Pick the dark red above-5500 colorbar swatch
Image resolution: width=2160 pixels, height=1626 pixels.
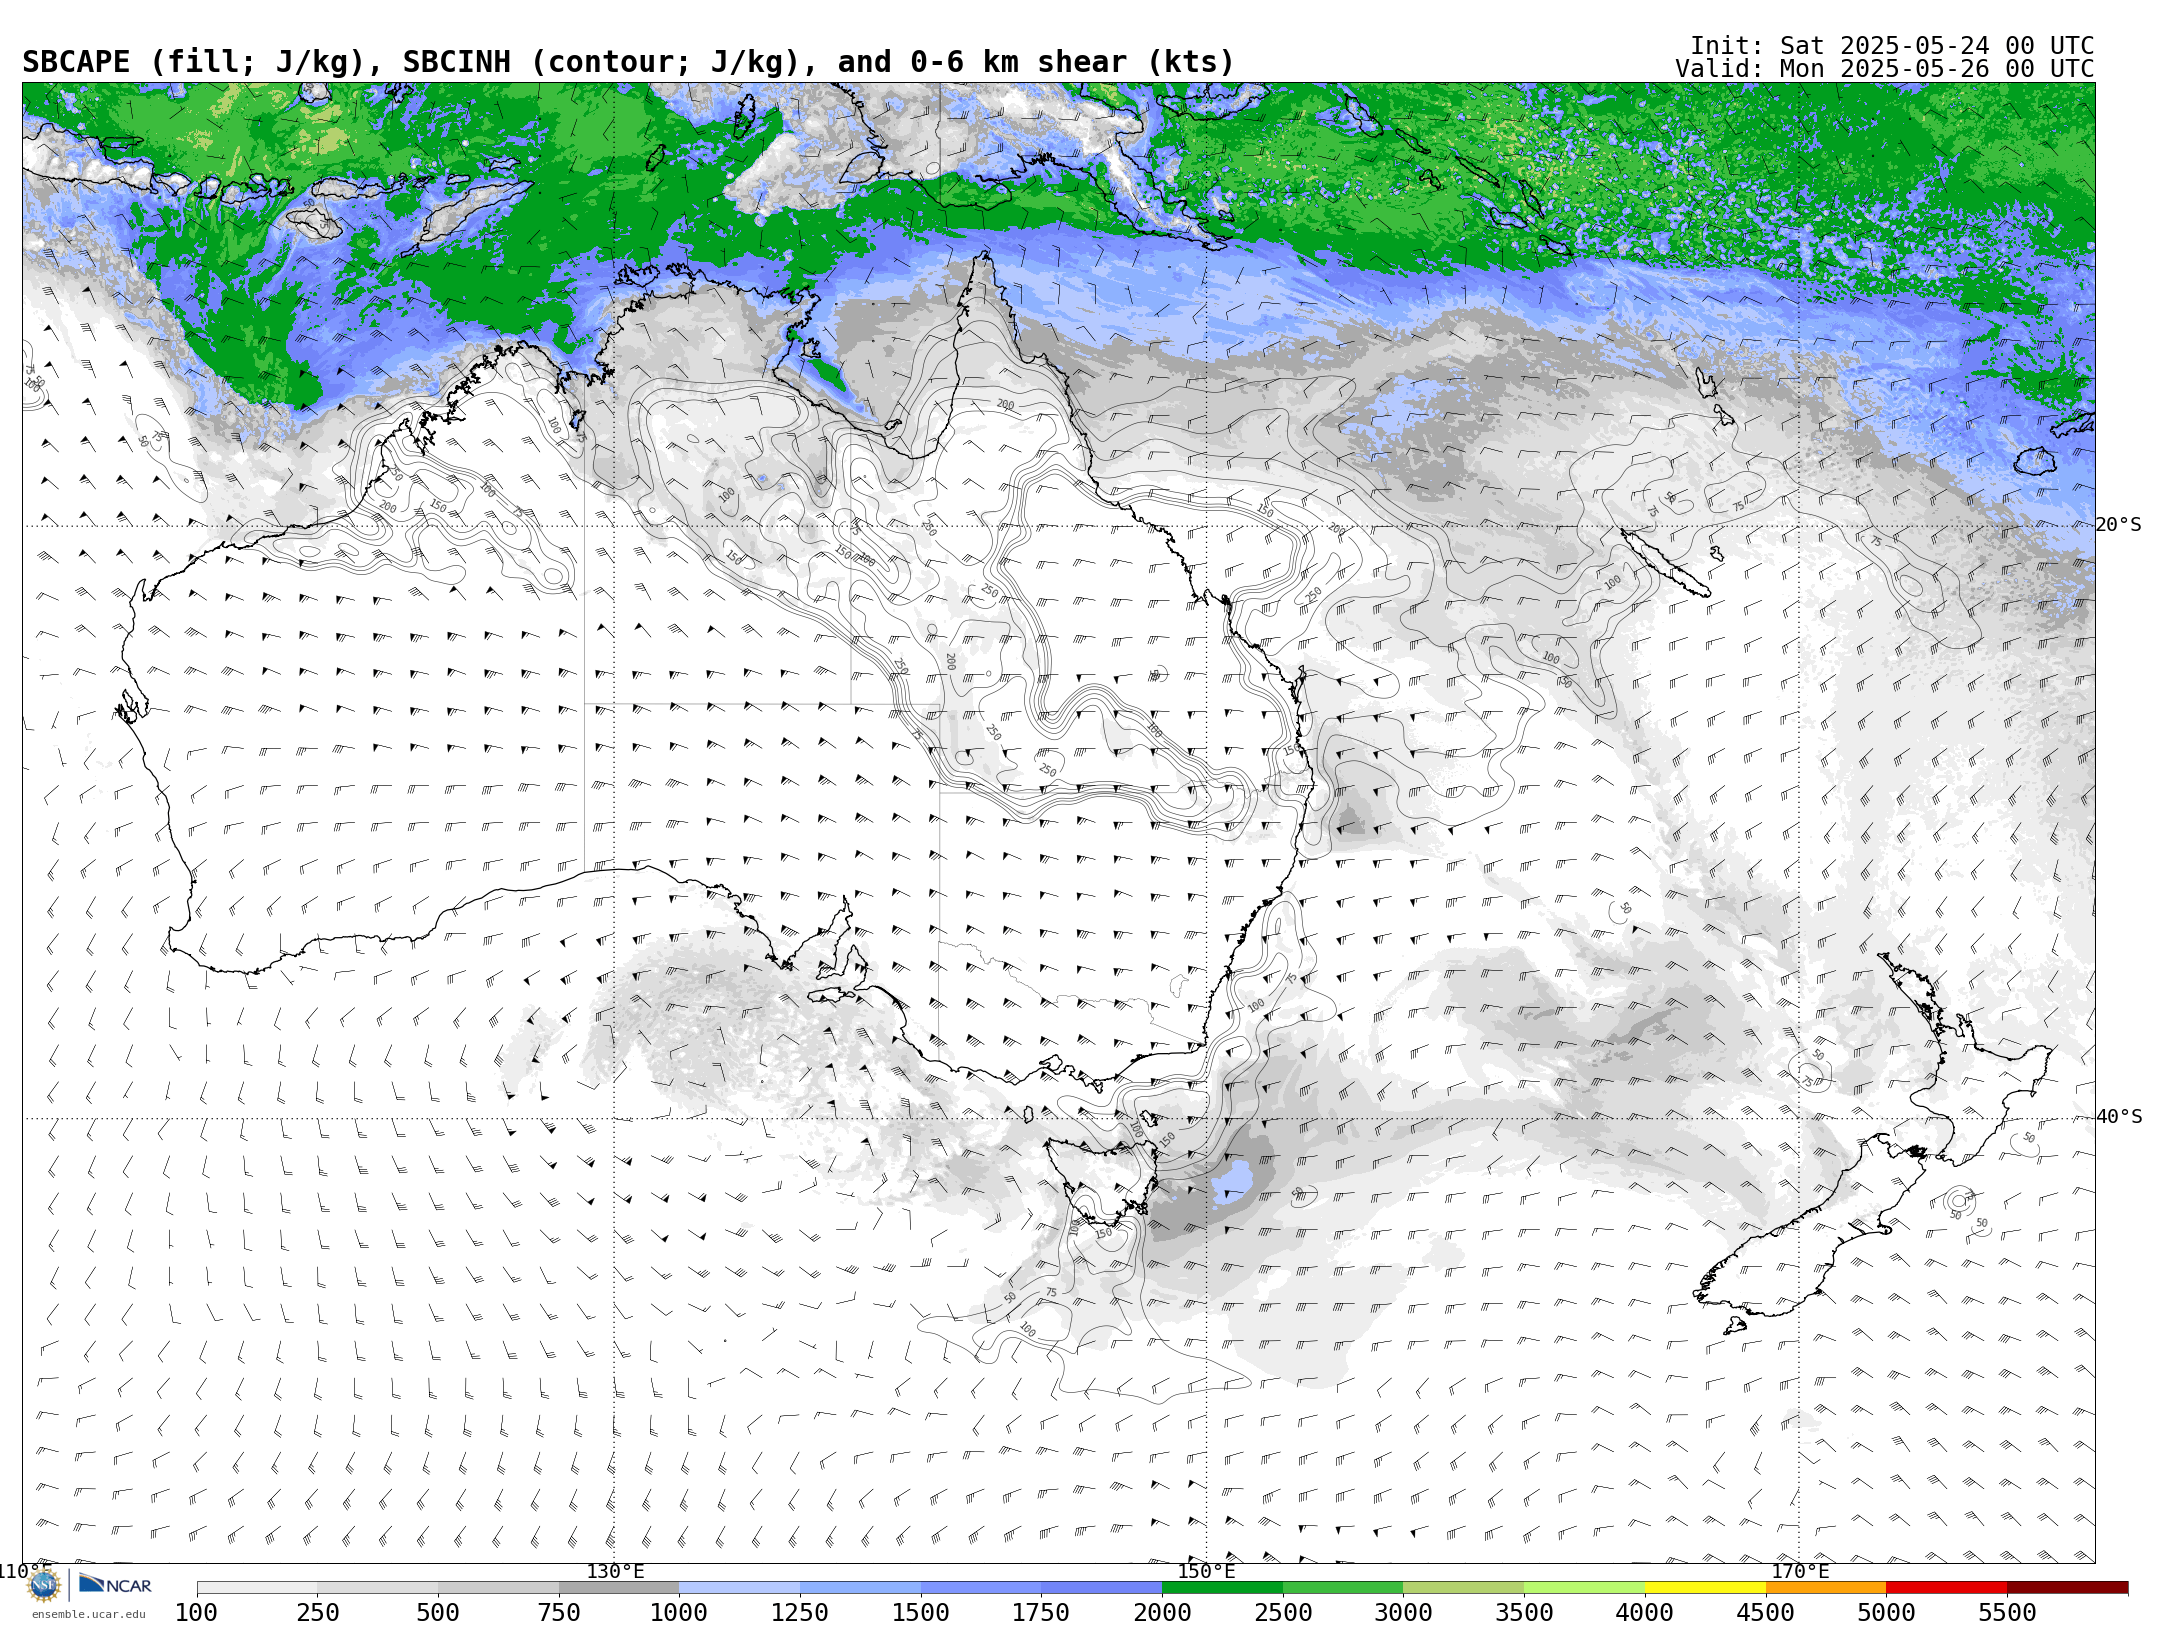click(2067, 1588)
